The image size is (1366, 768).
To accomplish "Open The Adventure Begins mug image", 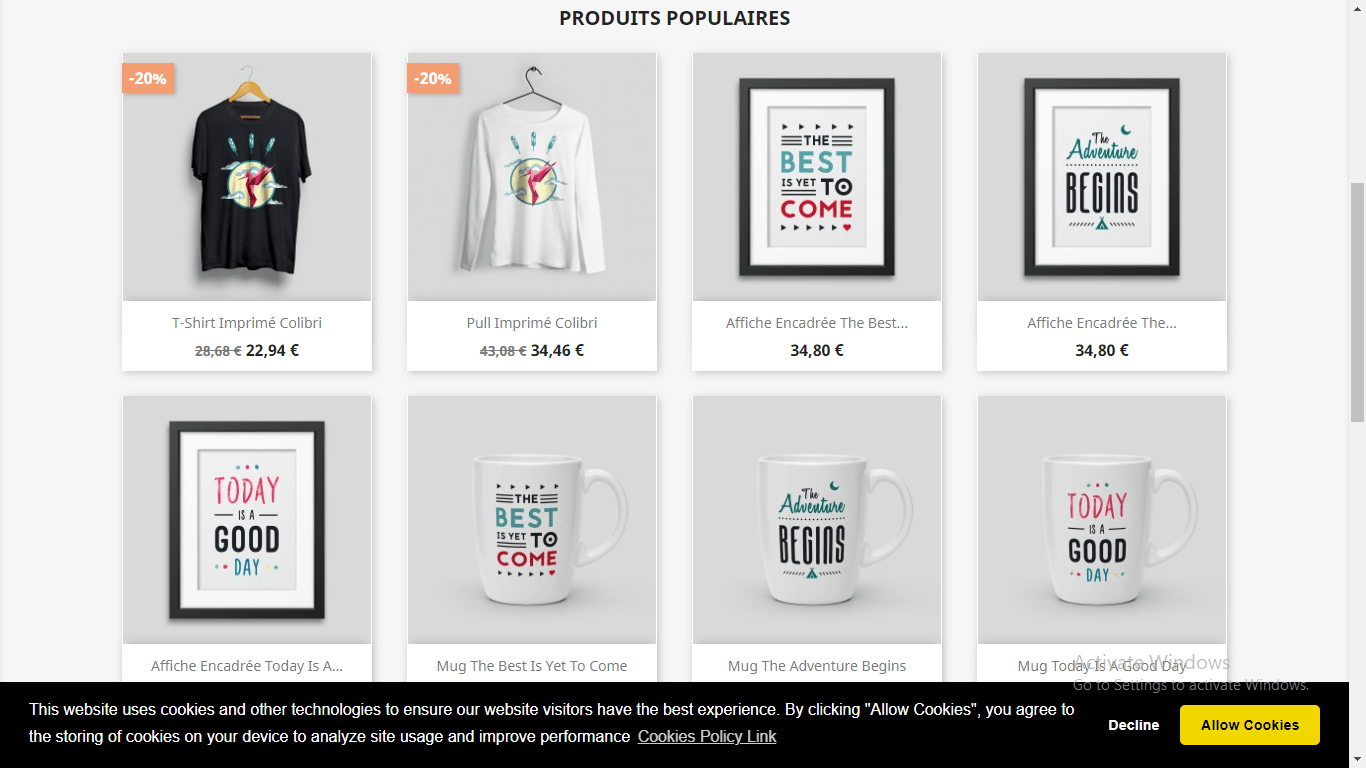I will coord(817,520).
